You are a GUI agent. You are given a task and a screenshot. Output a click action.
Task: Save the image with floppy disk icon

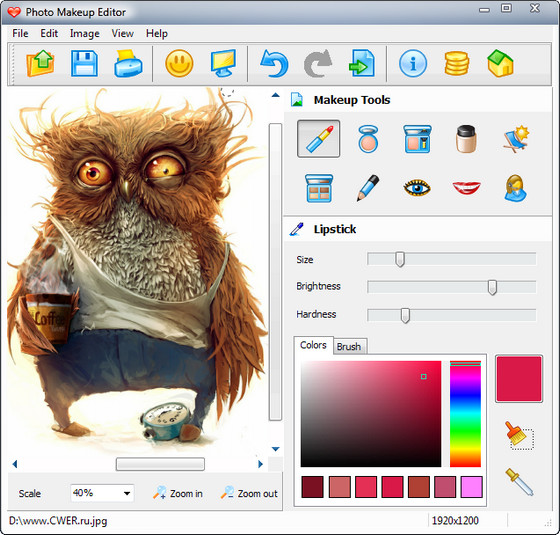(84, 64)
